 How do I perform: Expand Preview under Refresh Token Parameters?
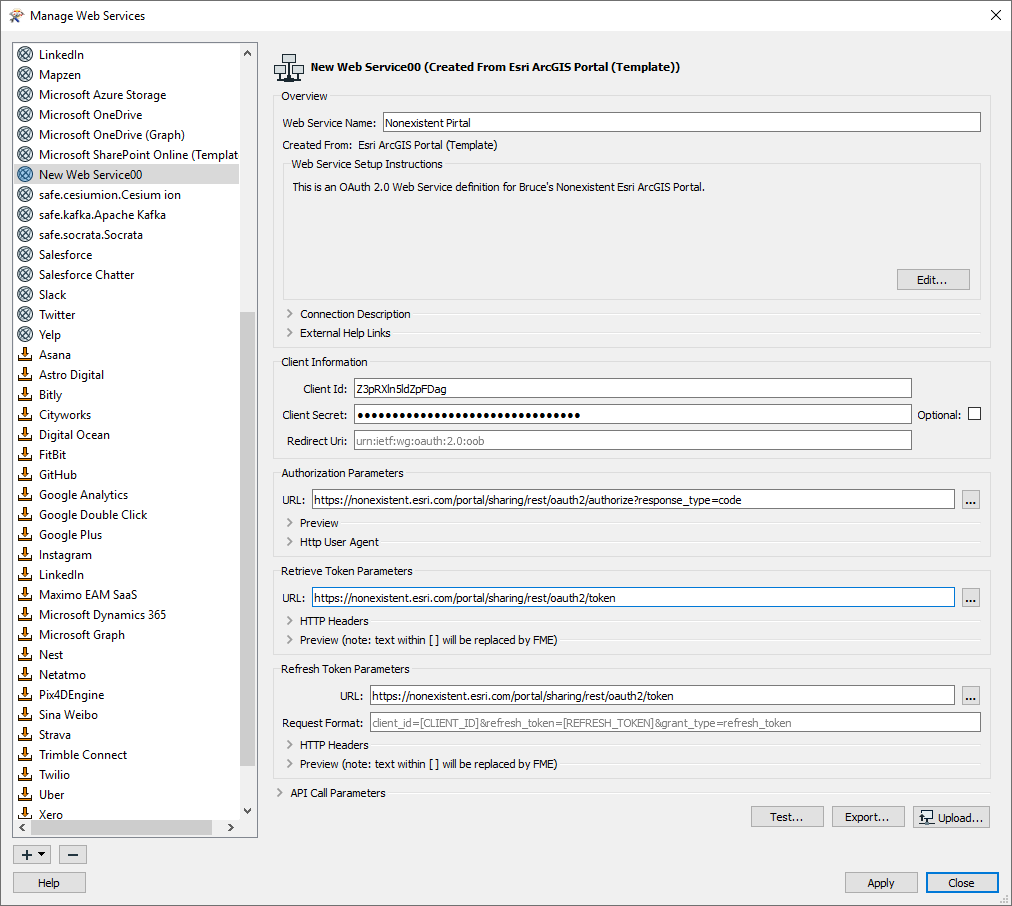(290, 763)
